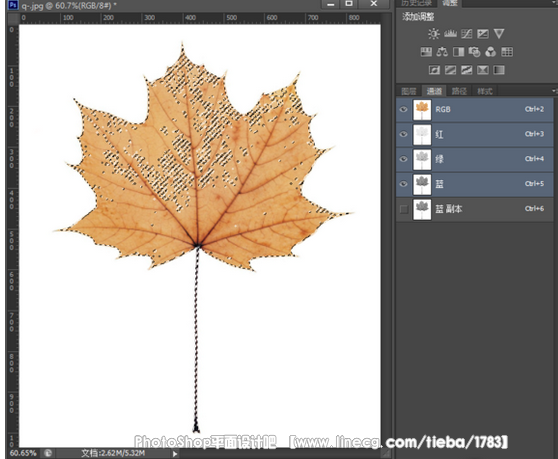
Task: Show the 蓝 副本 channel
Action: click(x=404, y=209)
